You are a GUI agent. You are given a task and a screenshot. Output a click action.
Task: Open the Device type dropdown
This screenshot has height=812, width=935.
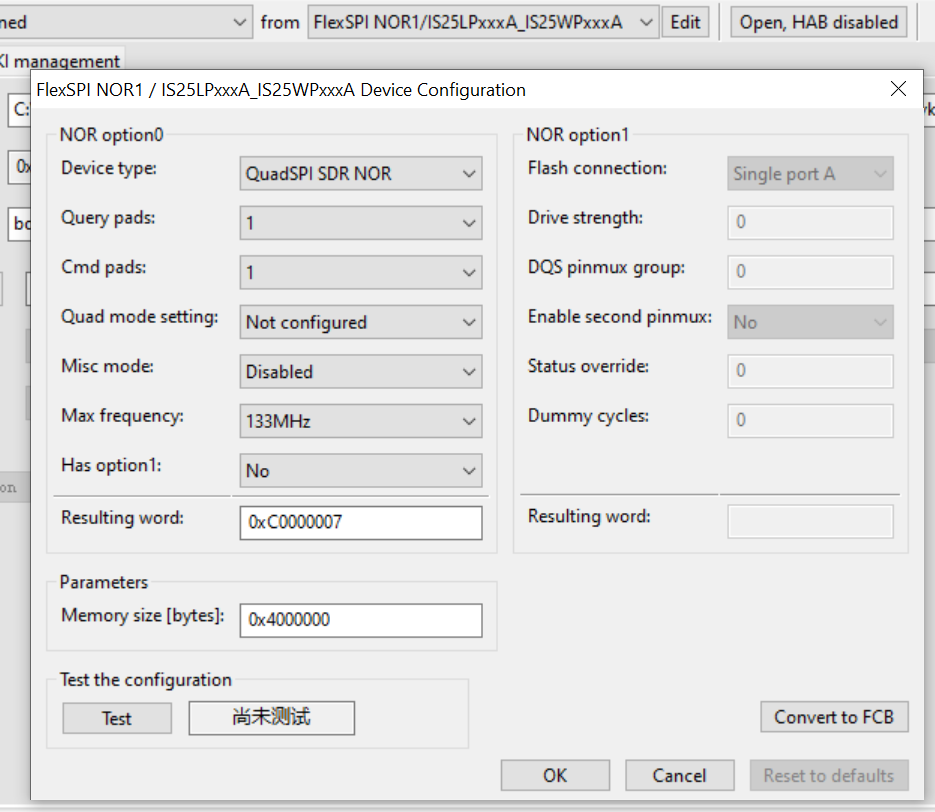point(361,173)
